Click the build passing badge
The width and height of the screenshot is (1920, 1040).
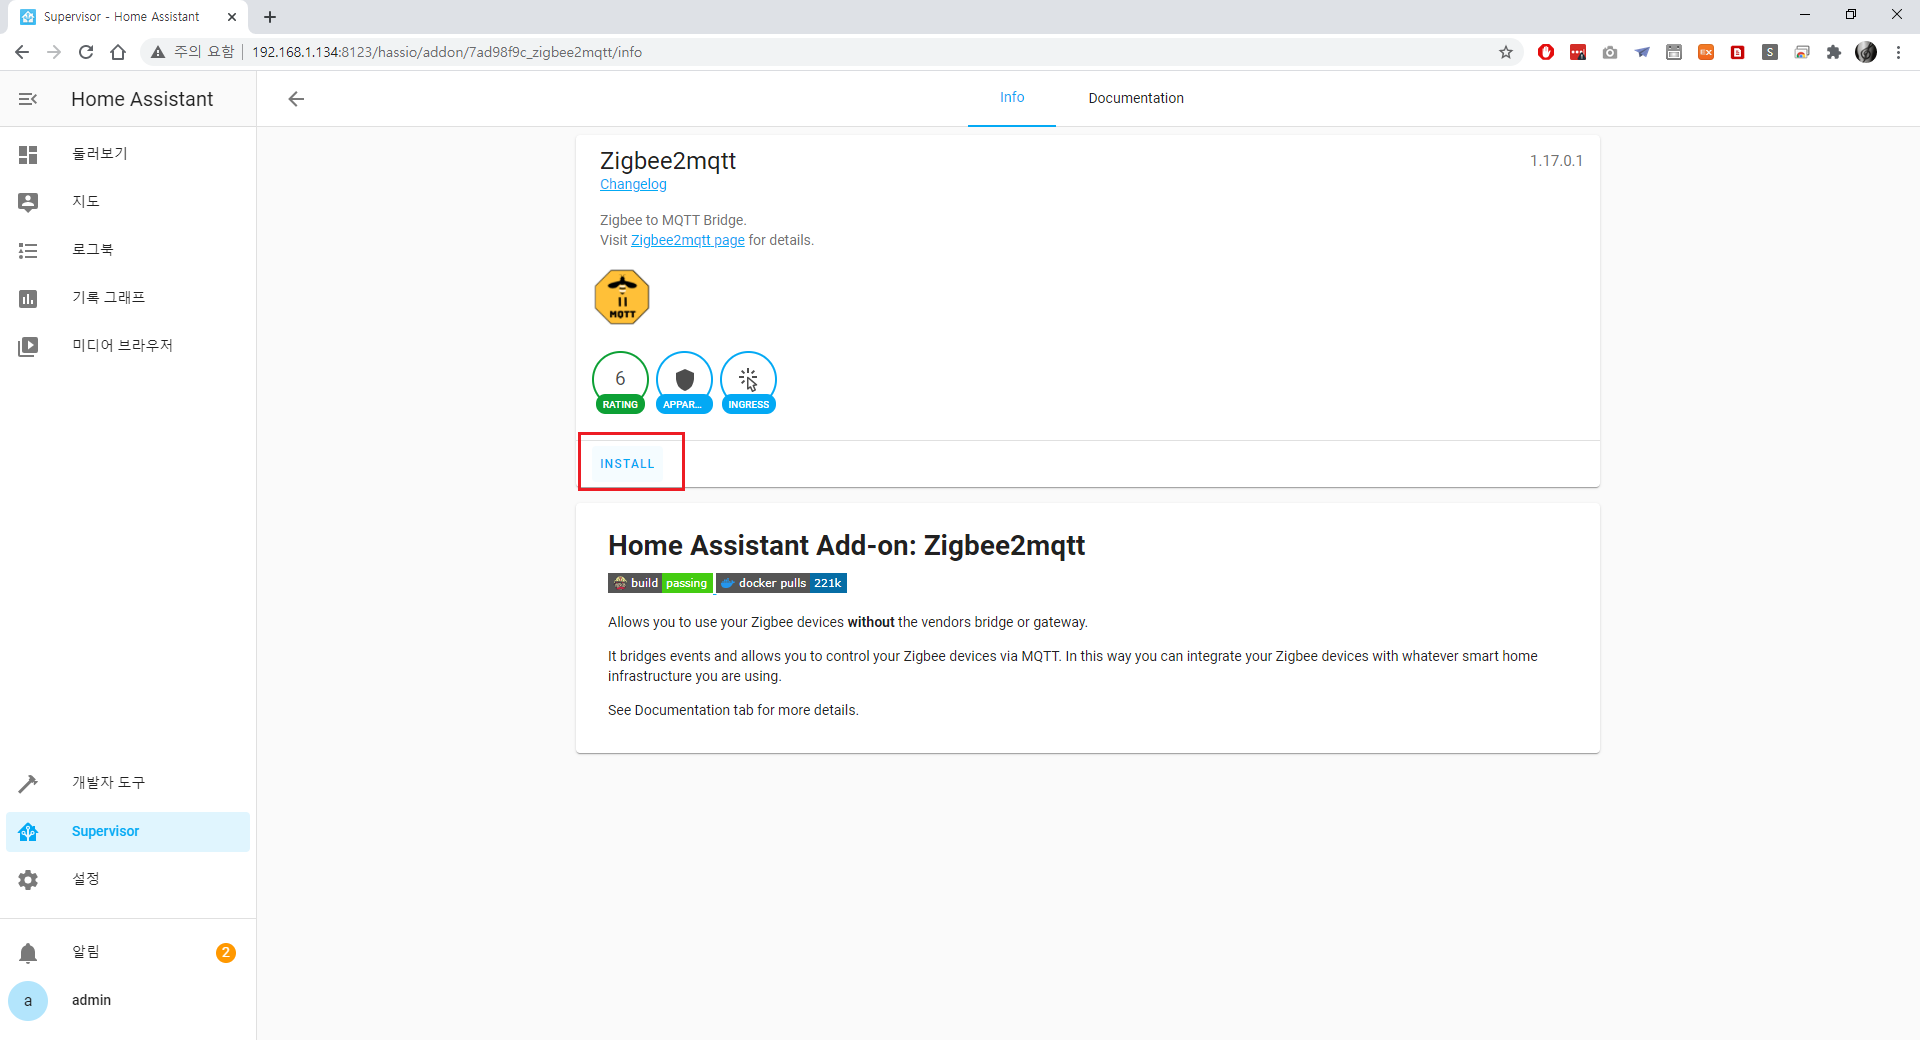point(660,583)
